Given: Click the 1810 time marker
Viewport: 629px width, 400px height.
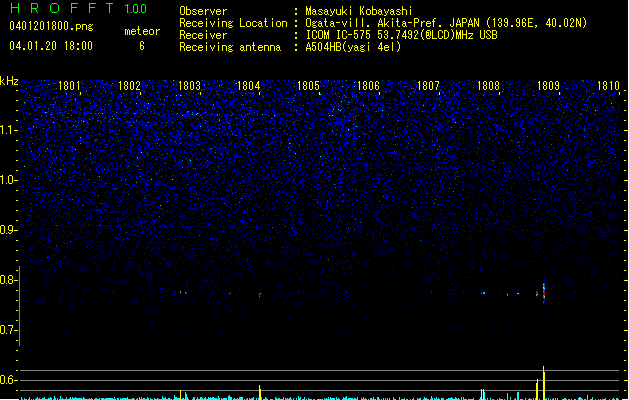Looking at the screenshot, I should (609, 86).
